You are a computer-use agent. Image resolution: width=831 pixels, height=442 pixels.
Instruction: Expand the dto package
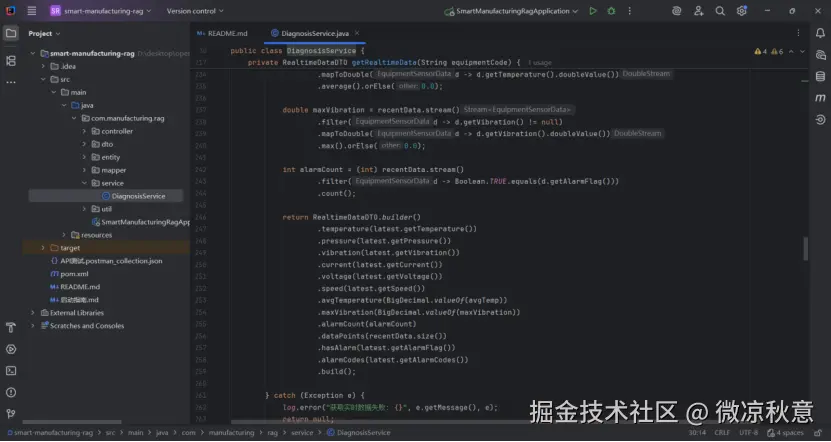coord(84,144)
